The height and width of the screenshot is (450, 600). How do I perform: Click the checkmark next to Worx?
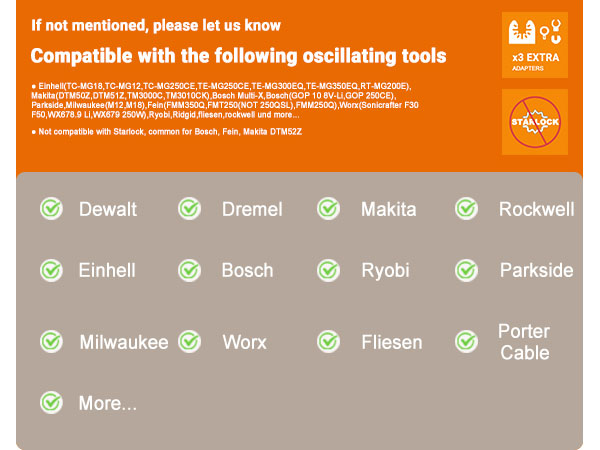[x=189, y=341]
